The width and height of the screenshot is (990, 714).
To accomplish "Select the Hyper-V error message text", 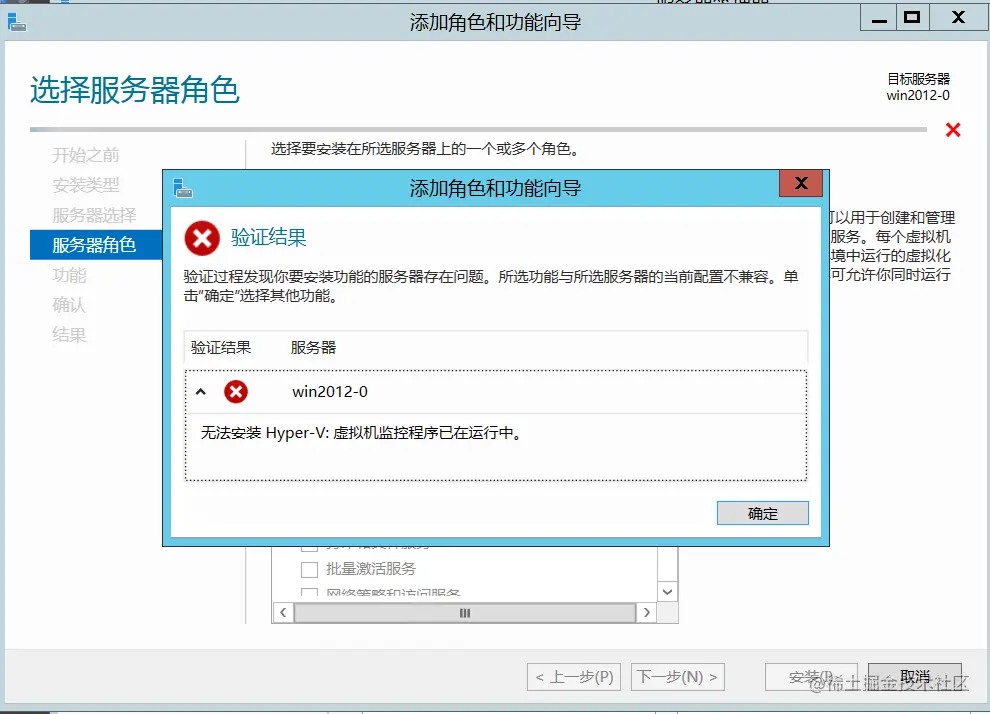I will point(361,433).
